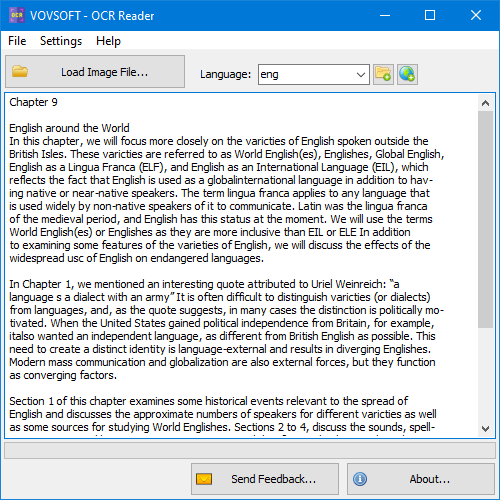The image size is (500, 500).
Task: Click the 'Language:' label
Action: pos(225,74)
